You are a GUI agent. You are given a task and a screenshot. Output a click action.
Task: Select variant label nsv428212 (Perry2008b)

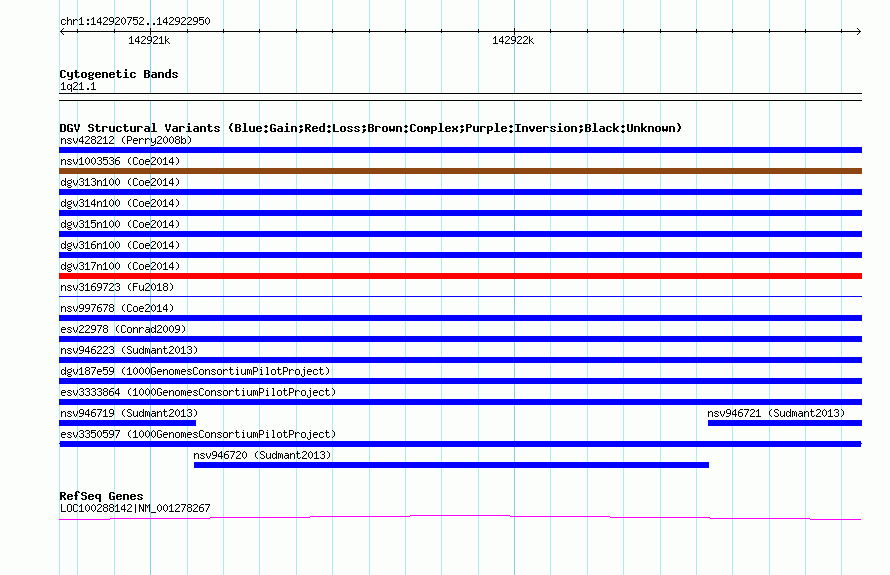[126, 140]
